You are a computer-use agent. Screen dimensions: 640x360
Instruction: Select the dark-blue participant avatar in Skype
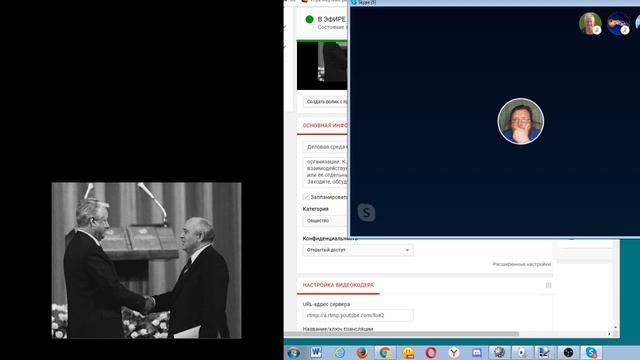[x=618, y=23]
